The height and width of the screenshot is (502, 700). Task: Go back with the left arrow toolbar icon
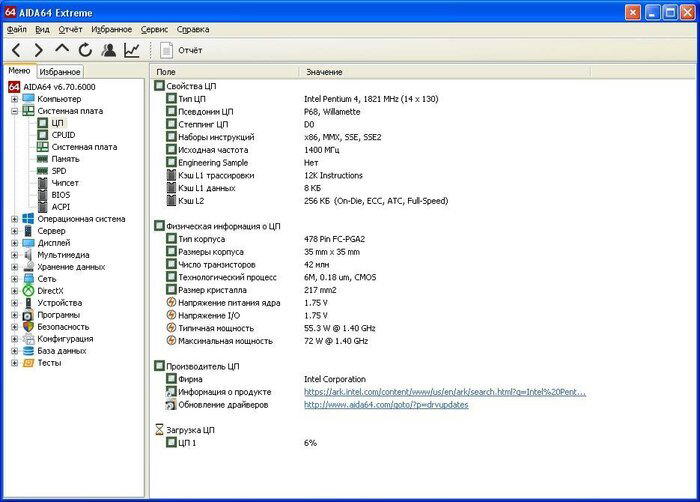click(x=16, y=50)
